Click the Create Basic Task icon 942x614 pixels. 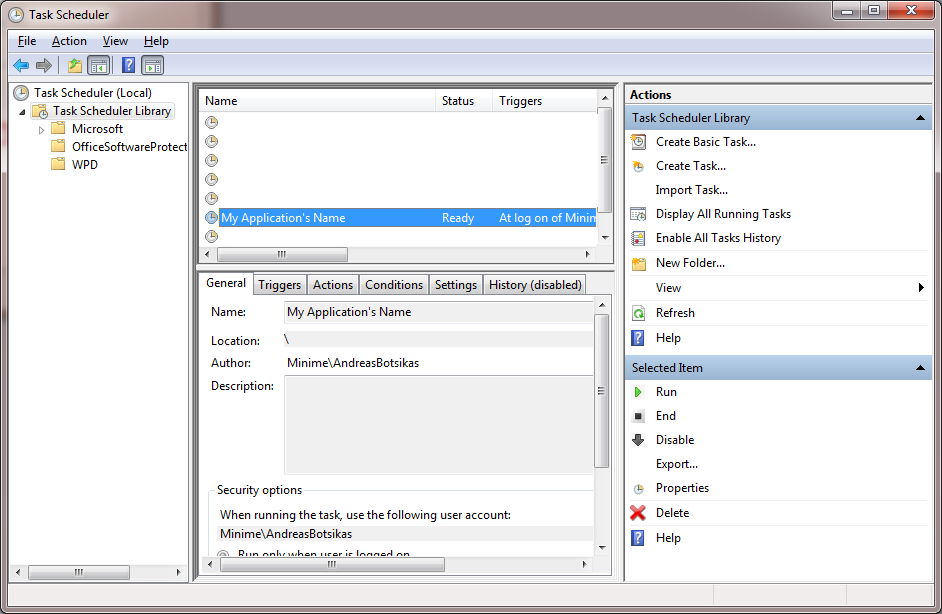click(x=638, y=142)
